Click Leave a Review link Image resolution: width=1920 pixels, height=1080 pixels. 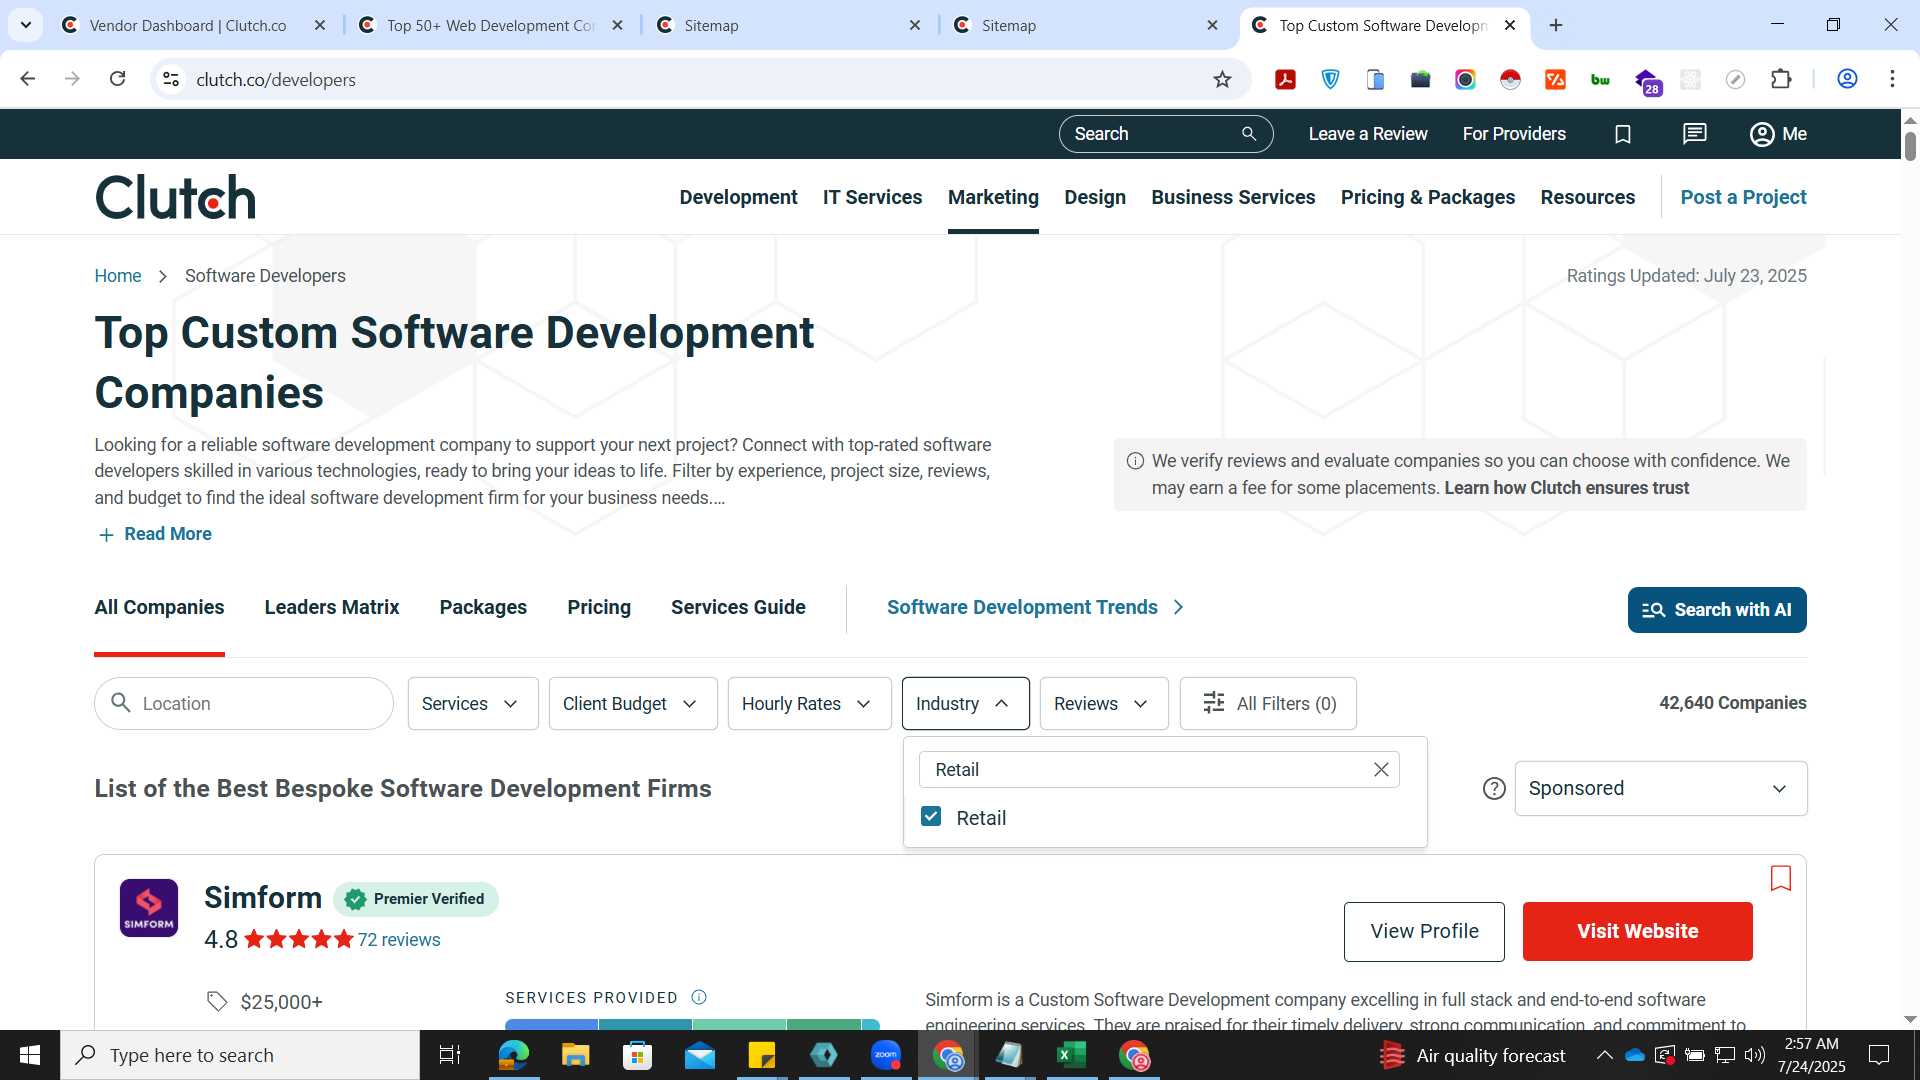click(1368, 134)
